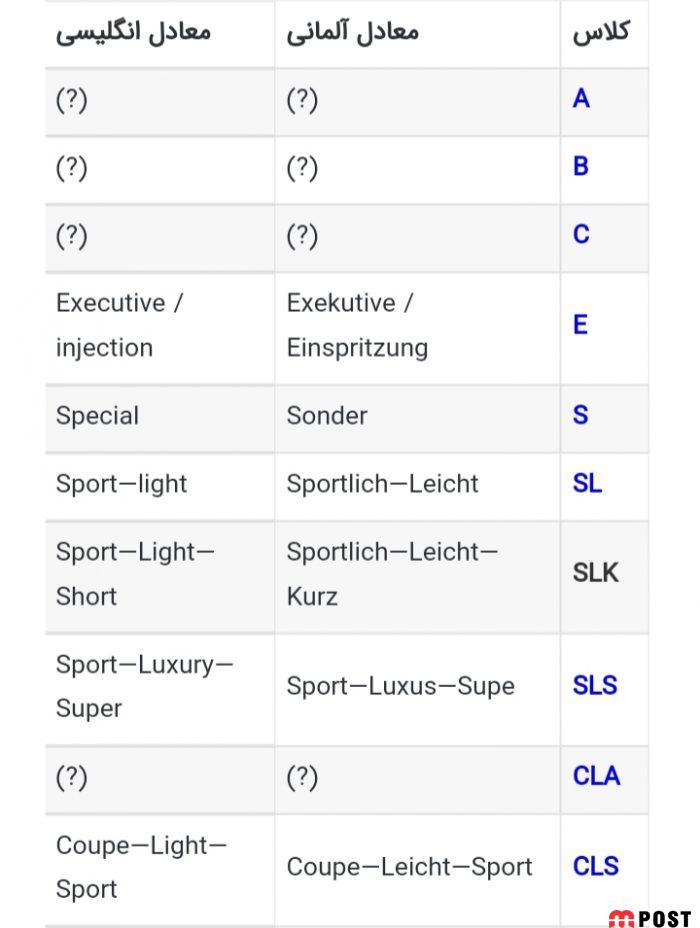Click the POST watermark logo
Screen dimensions: 700x928
[650, 918]
